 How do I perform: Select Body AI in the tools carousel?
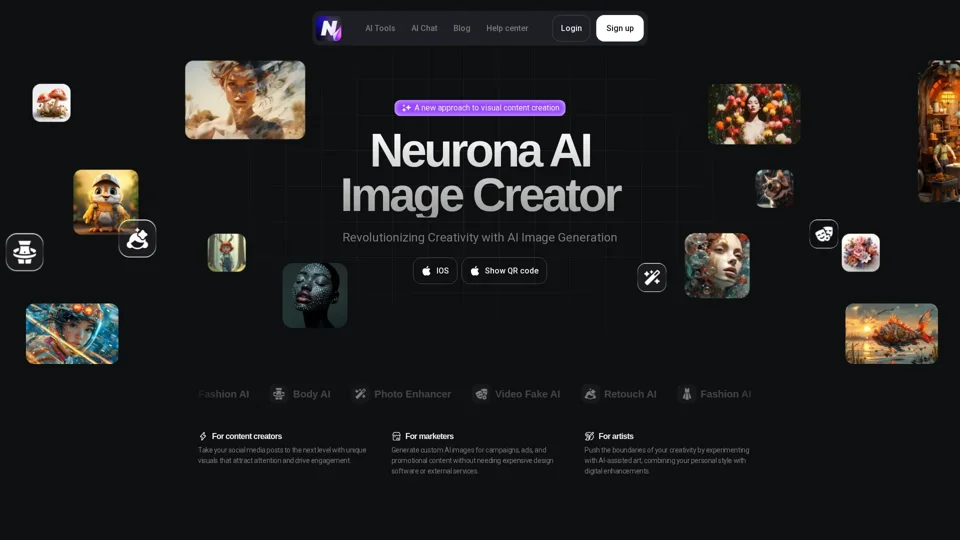(x=301, y=394)
